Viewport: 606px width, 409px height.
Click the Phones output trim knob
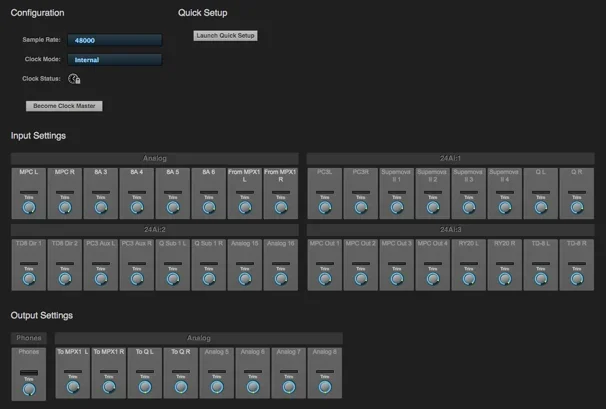pos(29,389)
